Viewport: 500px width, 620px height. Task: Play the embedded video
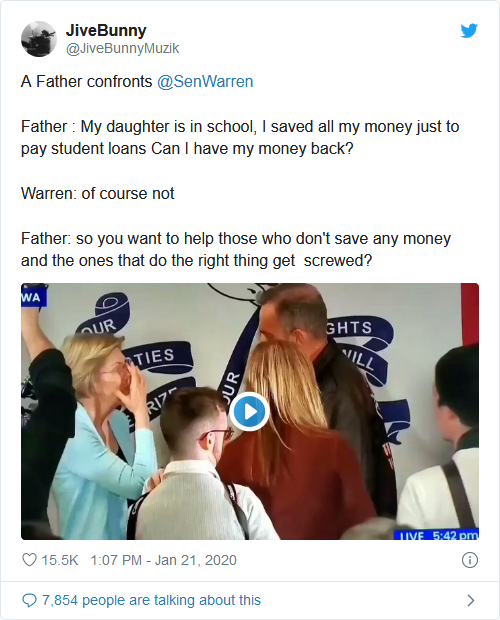[x=249, y=411]
